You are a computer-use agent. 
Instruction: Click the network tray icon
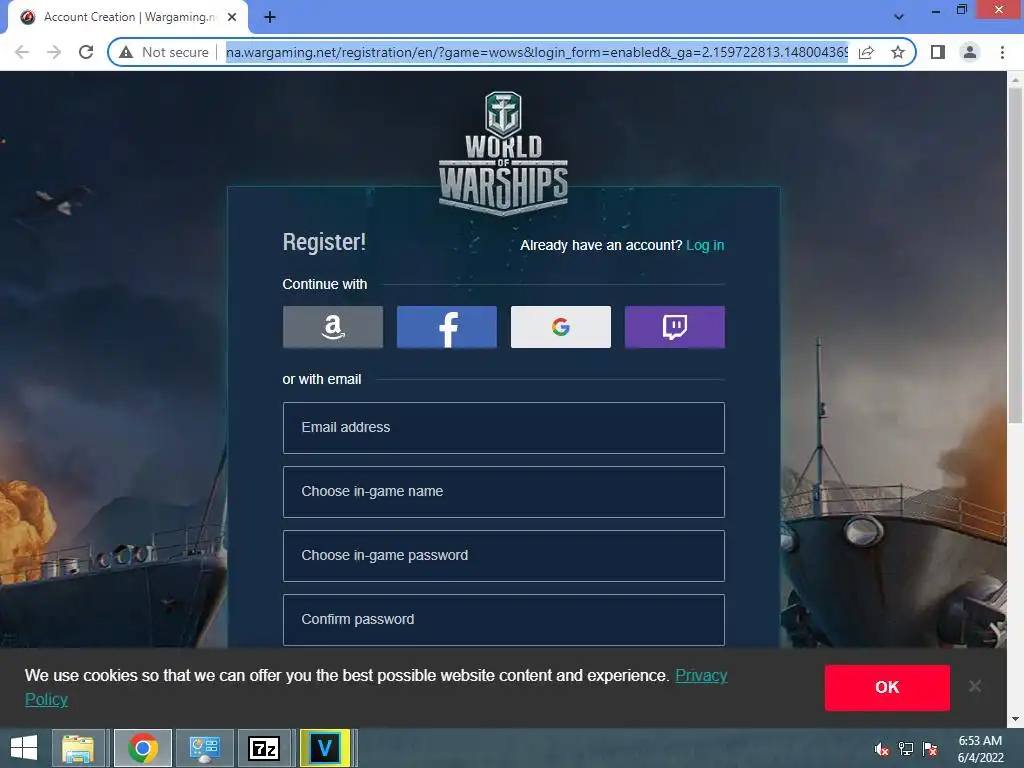coord(906,749)
